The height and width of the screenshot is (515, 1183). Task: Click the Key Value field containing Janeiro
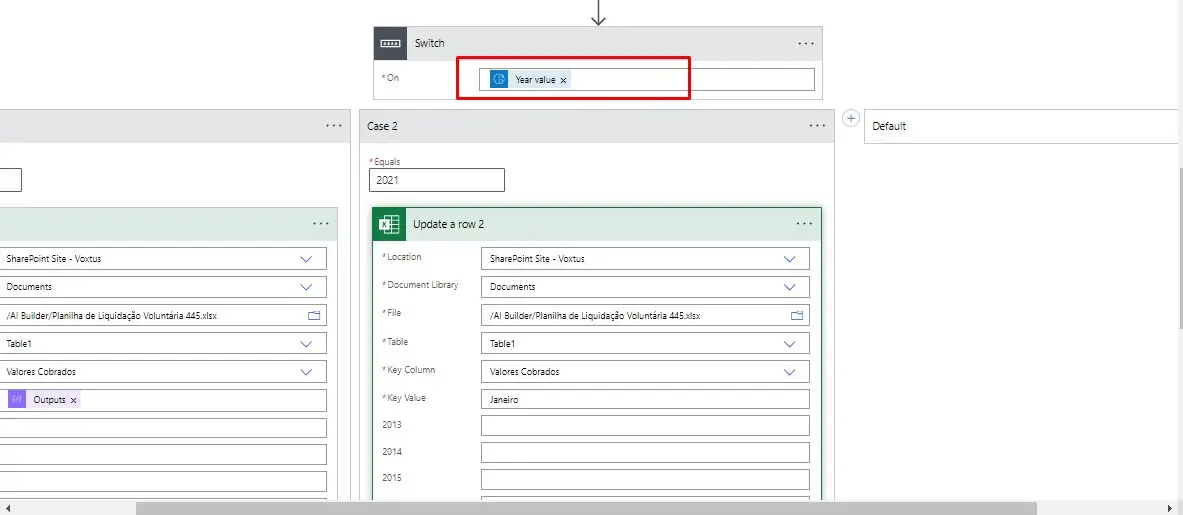(x=645, y=399)
